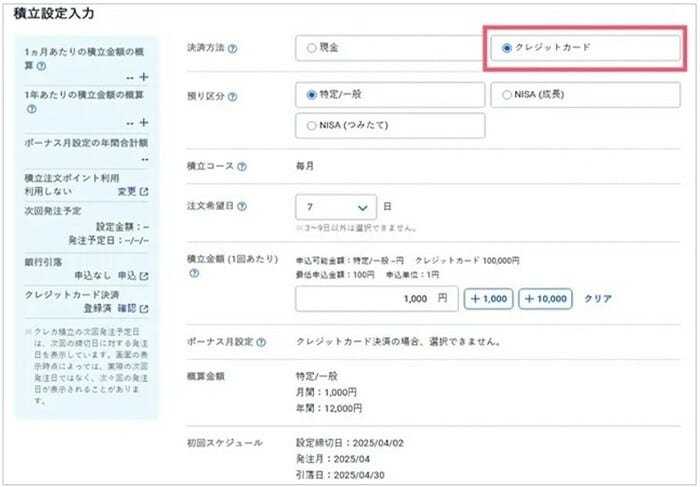Click help icon next to 決済方法
Image resolution: width=700 pixels, height=487 pixels.
232,49
